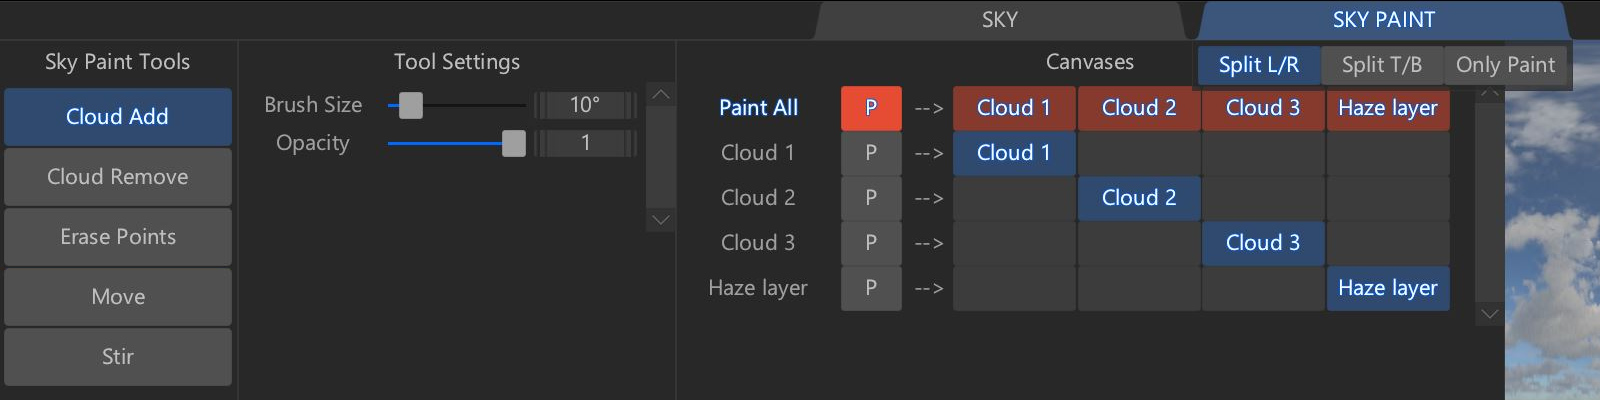Switch view to Split T/B
This screenshot has height=400, width=1600.
point(1382,65)
